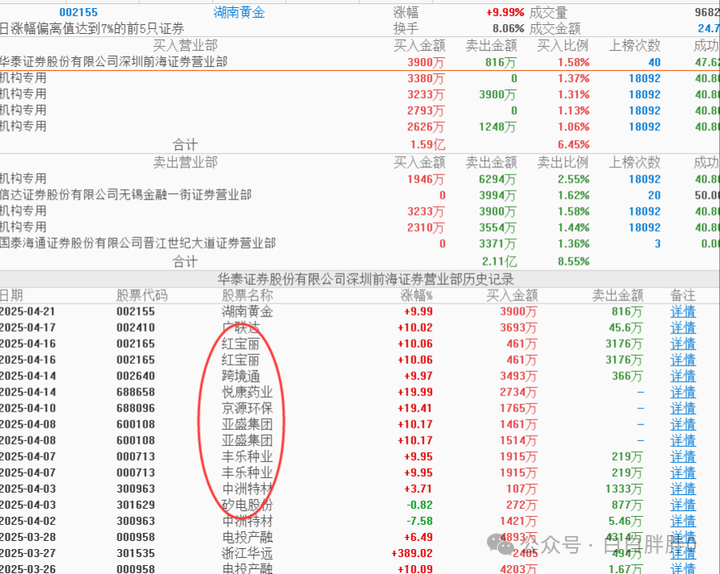Click the 3554万 sell amount cell
Viewport: 720px width, 574px height.
point(498,227)
